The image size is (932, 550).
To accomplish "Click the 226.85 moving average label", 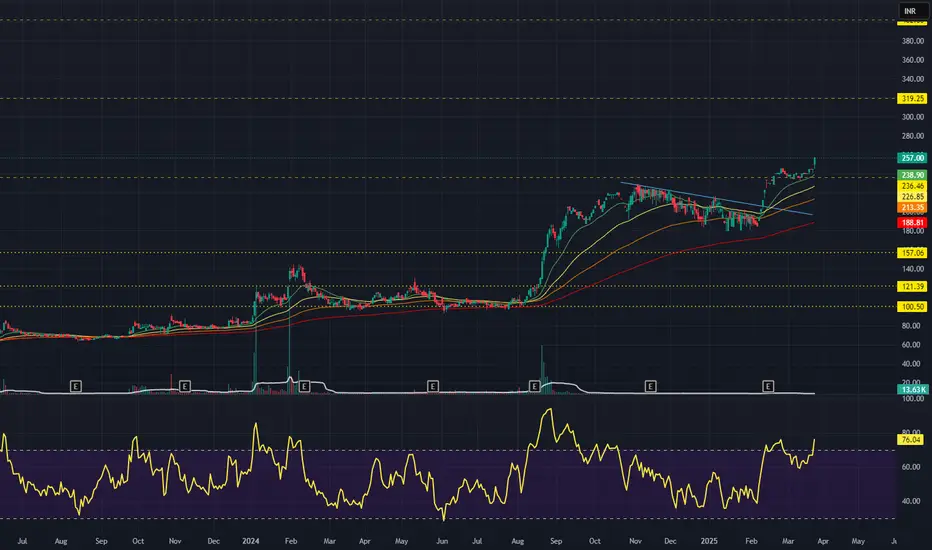I will tap(912, 197).
